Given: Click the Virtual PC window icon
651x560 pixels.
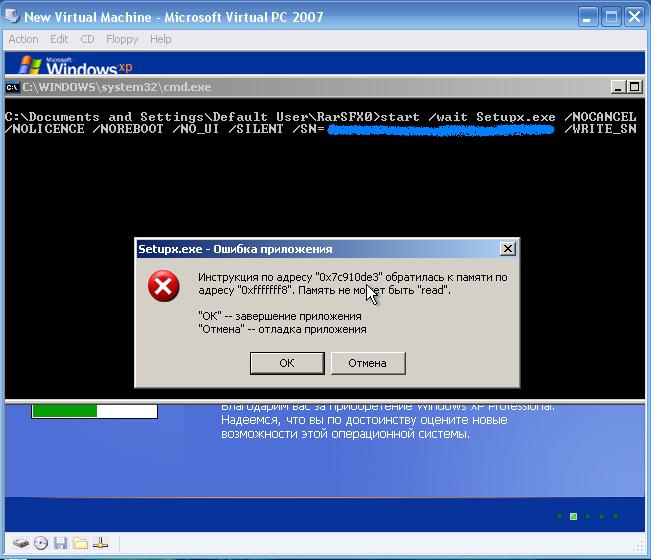Looking at the screenshot, I should 12,16.
